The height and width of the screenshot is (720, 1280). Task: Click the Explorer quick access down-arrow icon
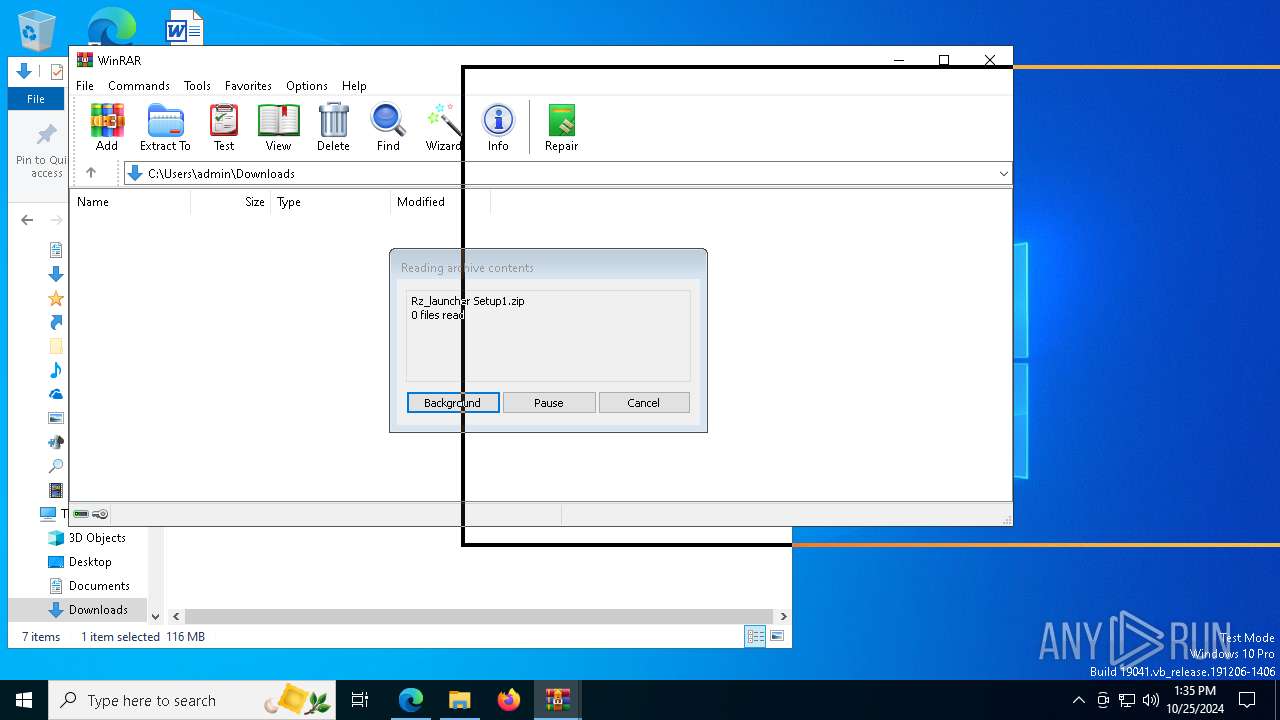[x=24, y=72]
